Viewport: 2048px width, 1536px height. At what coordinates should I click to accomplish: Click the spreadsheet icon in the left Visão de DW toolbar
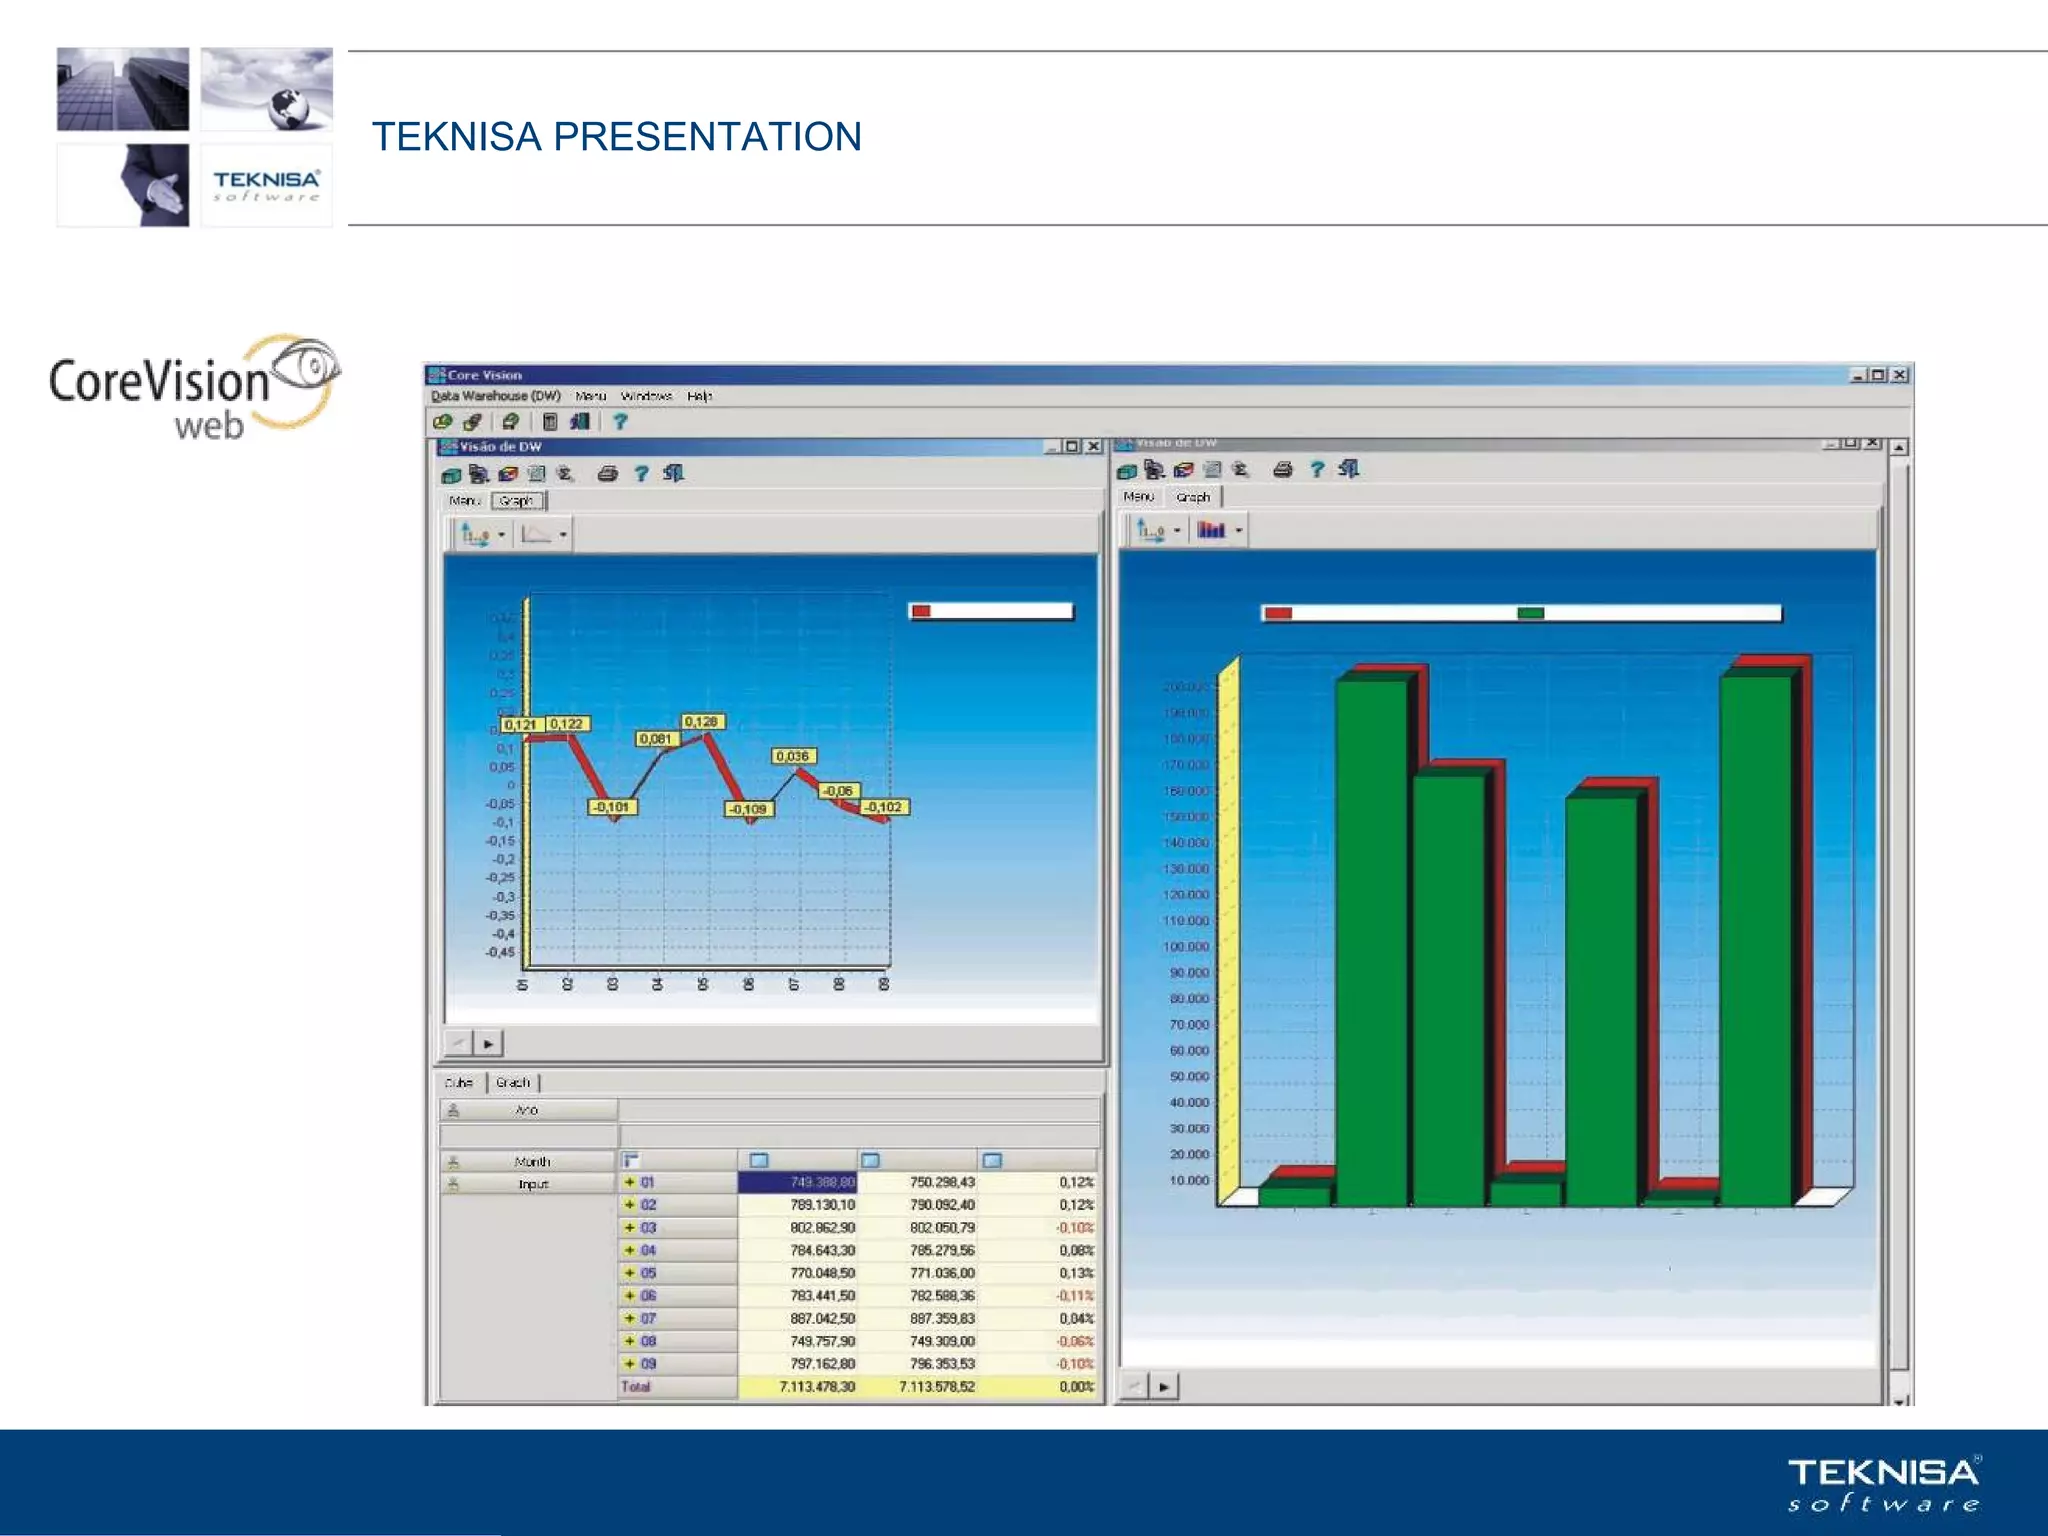click(x=537, y=474)
